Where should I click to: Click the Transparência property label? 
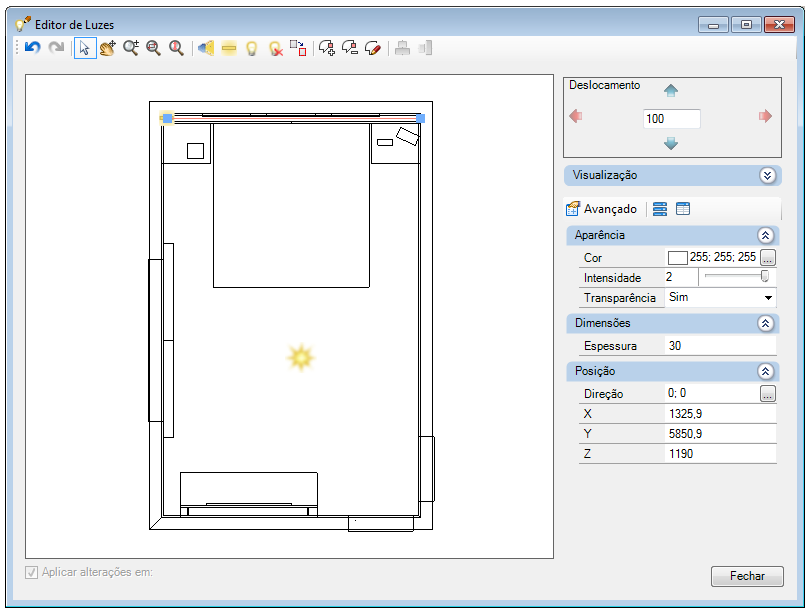tap(620, 298)
